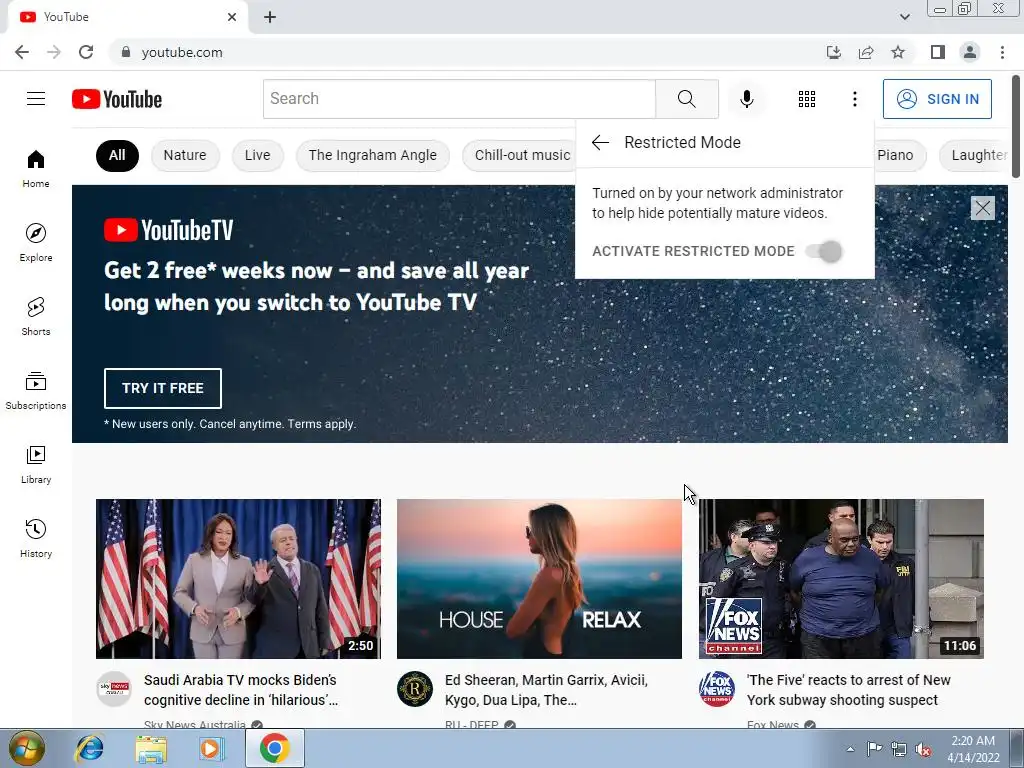Select the Nature filter chip
Image resolution: width=1024 pixels, height=768 pixels.
pos(185,155)
